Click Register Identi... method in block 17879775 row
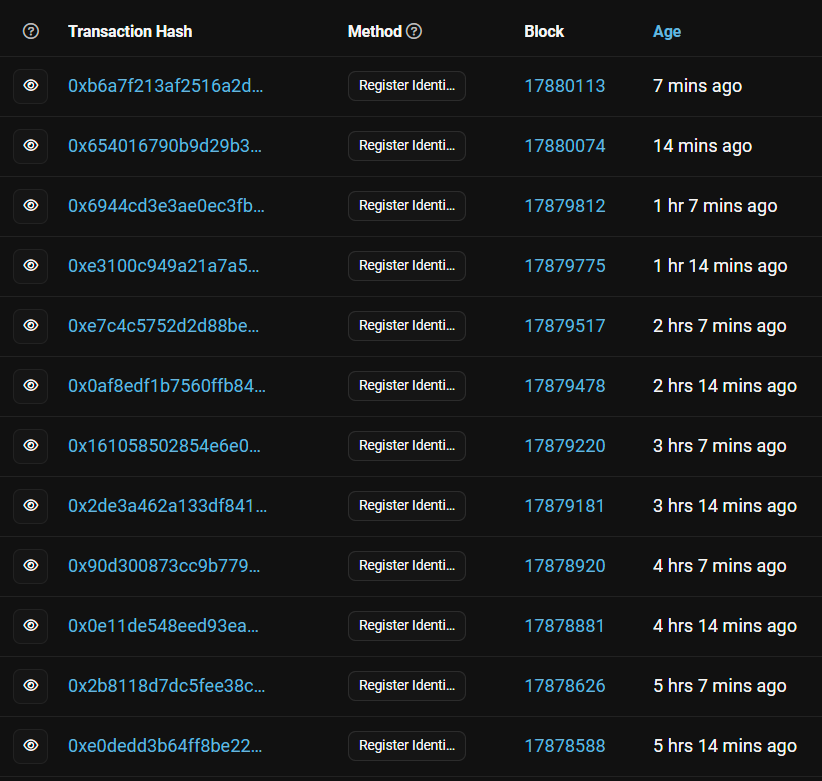The image size is (822, 781). click(x=407, y=266)
